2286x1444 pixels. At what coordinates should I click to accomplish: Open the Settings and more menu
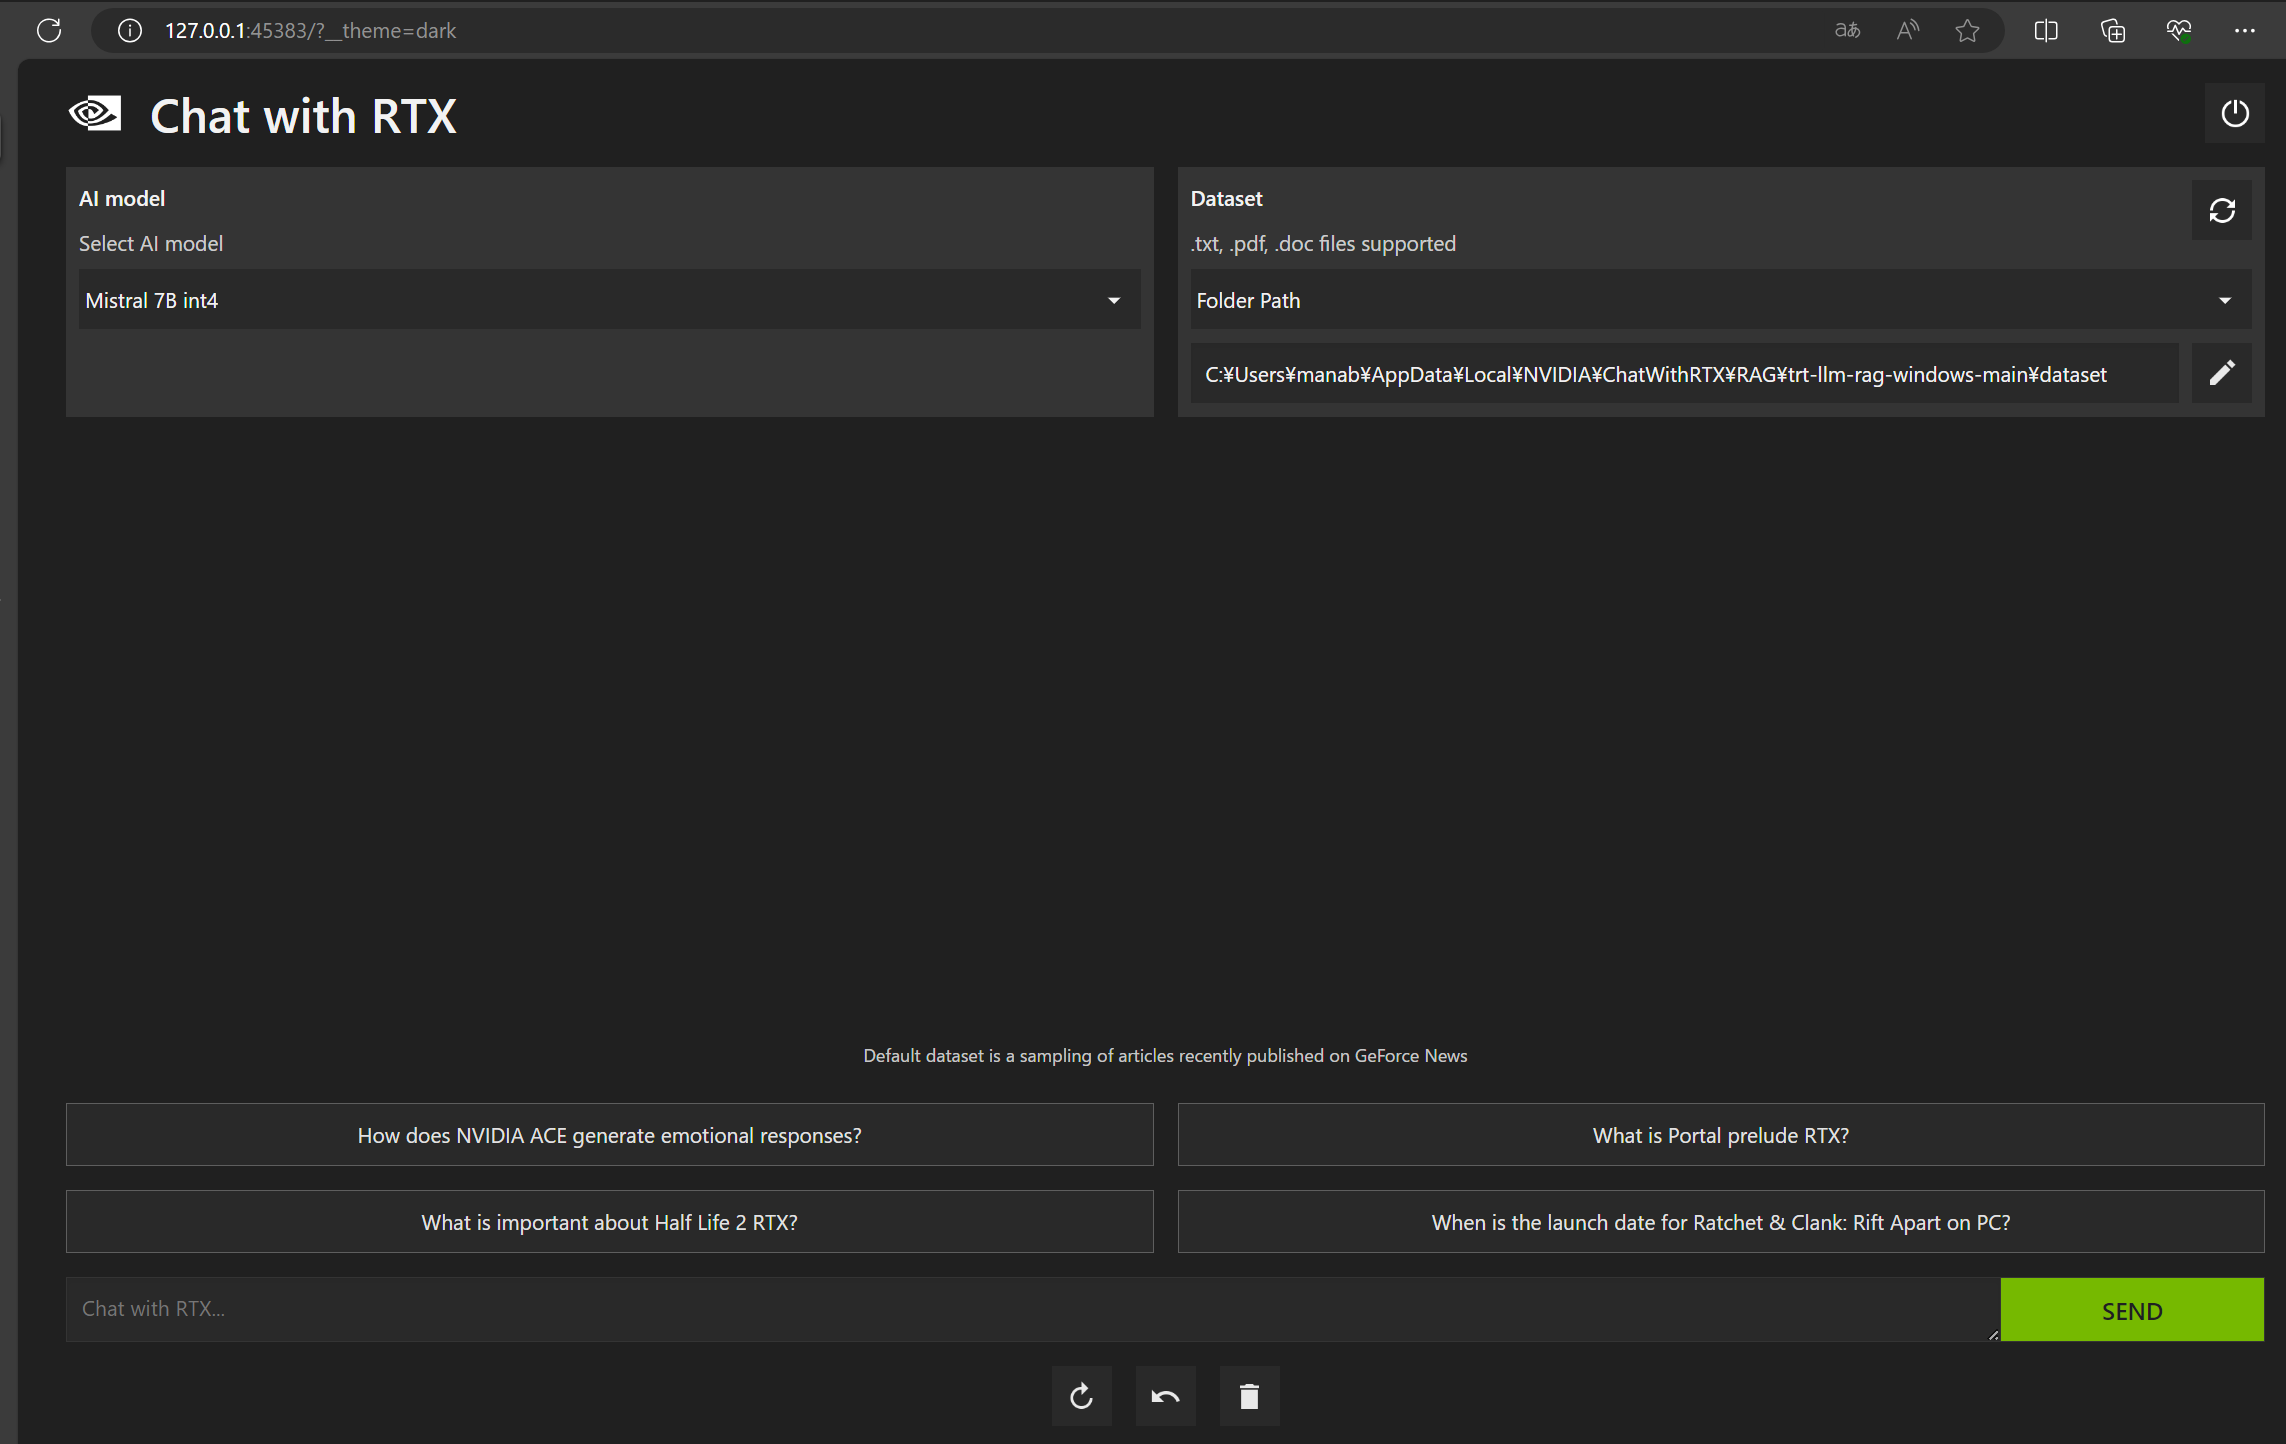pos(2246,30)
